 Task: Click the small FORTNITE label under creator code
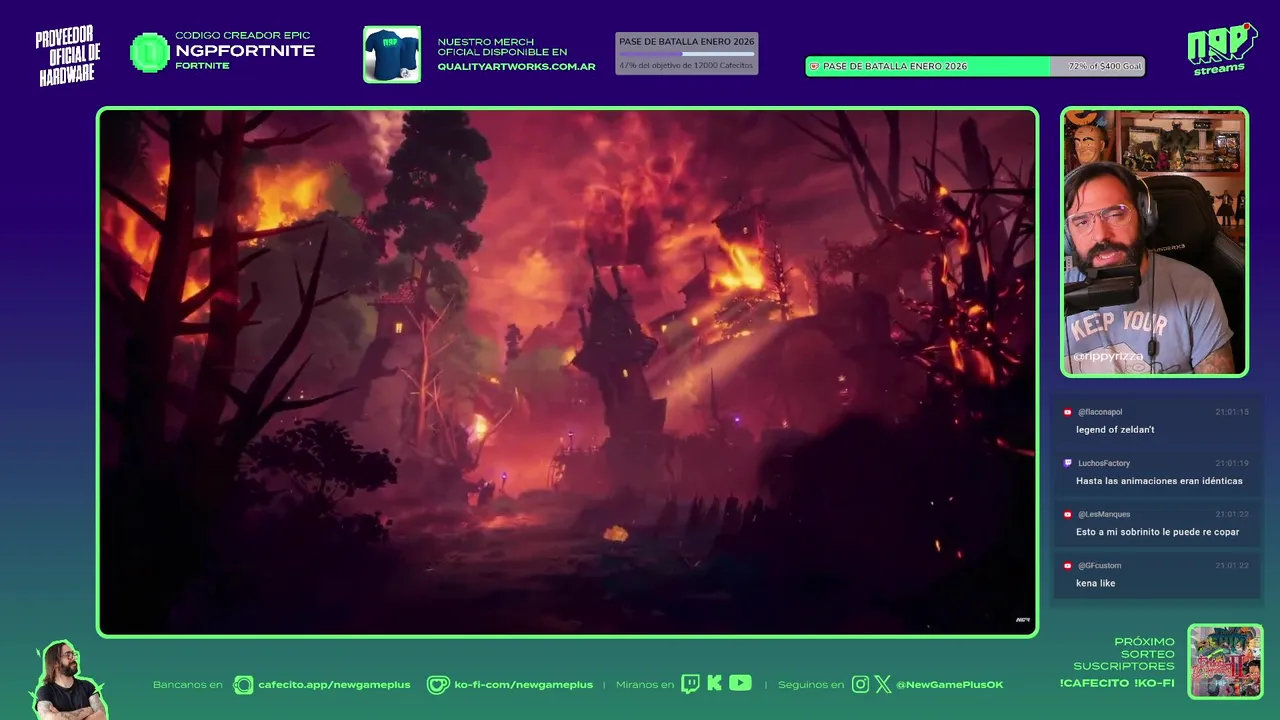[202, 66]
